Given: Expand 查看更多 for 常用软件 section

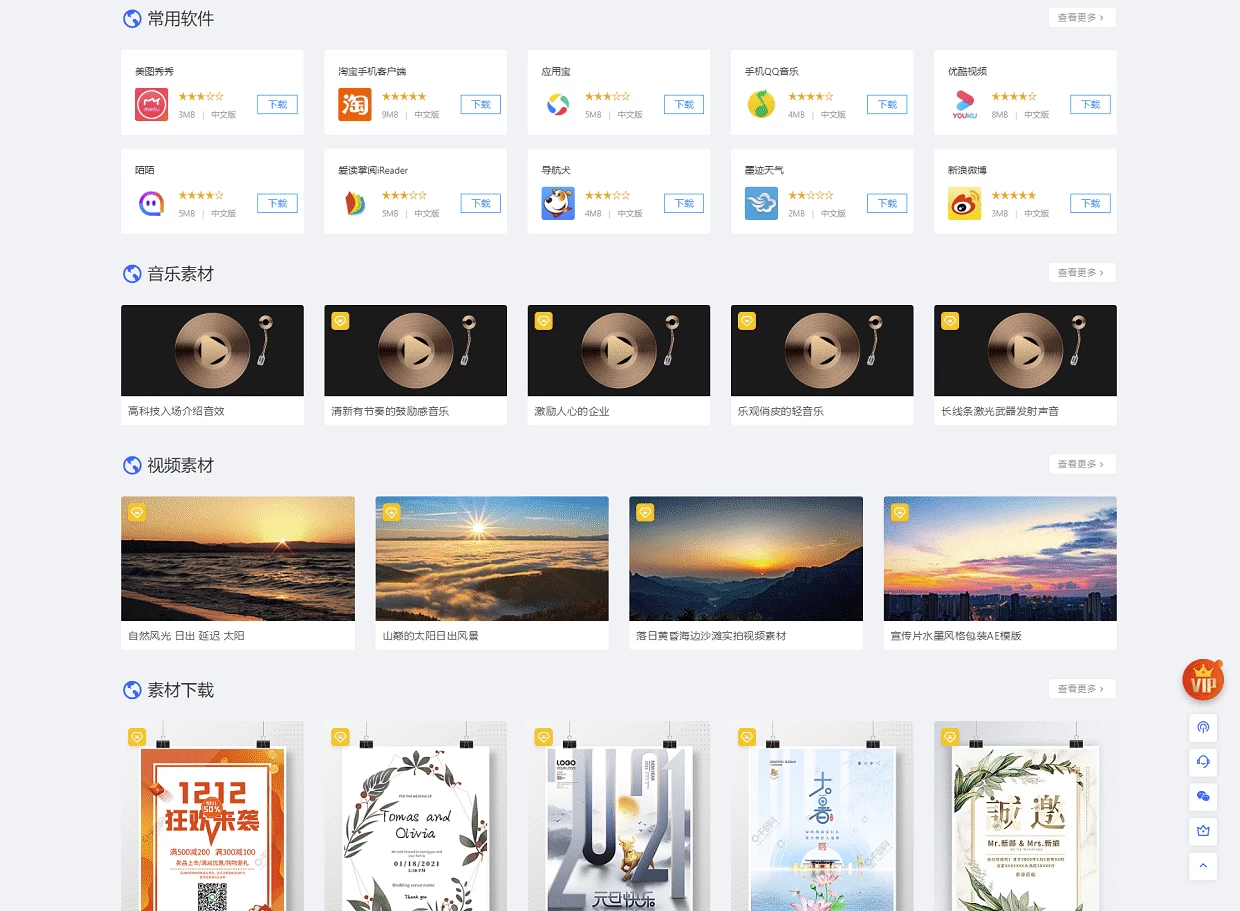Looking at the screenshot, I should (1081, 18).
